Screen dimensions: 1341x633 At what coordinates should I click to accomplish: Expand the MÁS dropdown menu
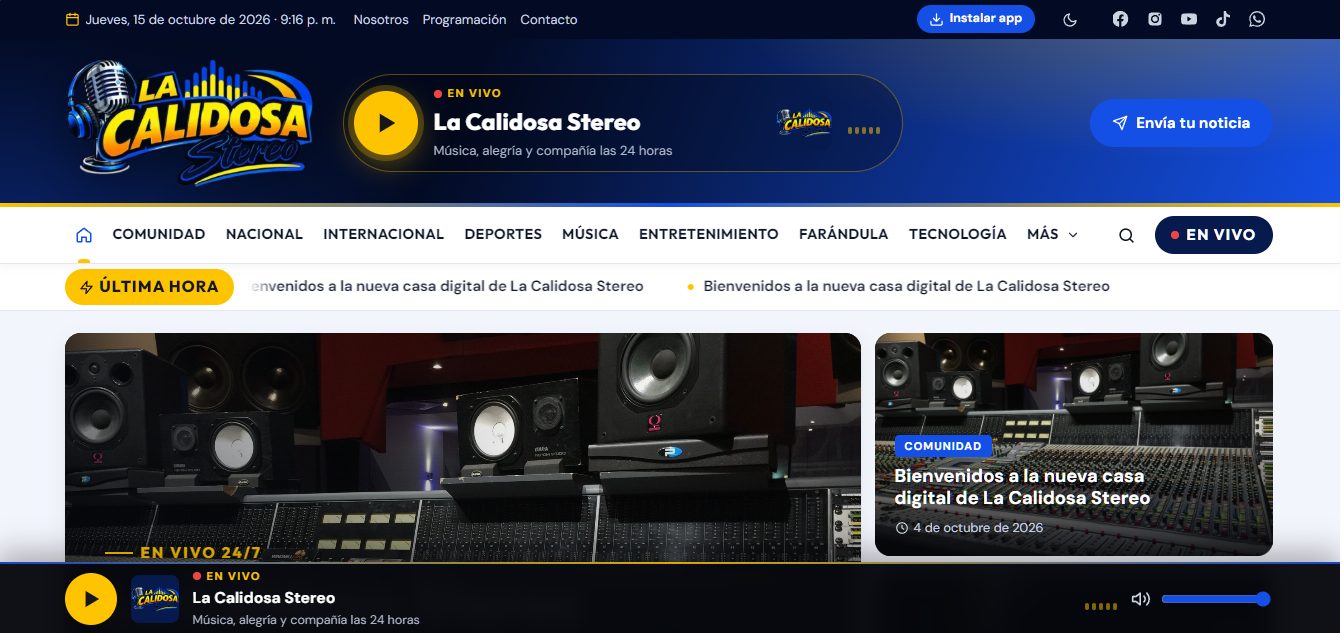click(x=1052, y=234)
